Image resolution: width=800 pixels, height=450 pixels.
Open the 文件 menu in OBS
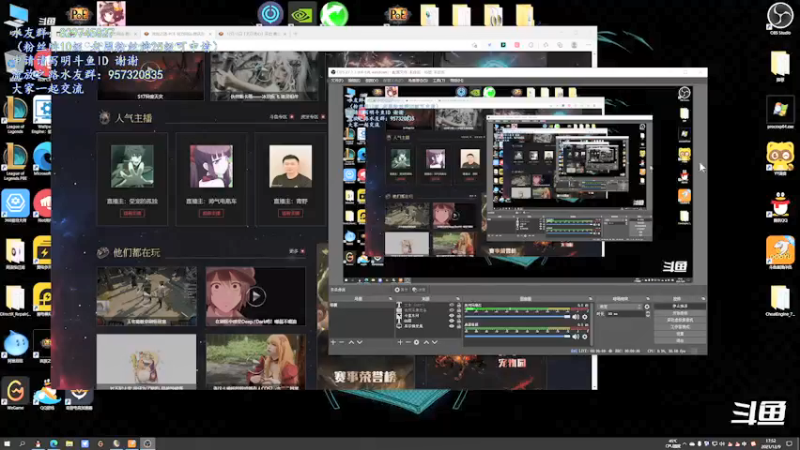337,80
